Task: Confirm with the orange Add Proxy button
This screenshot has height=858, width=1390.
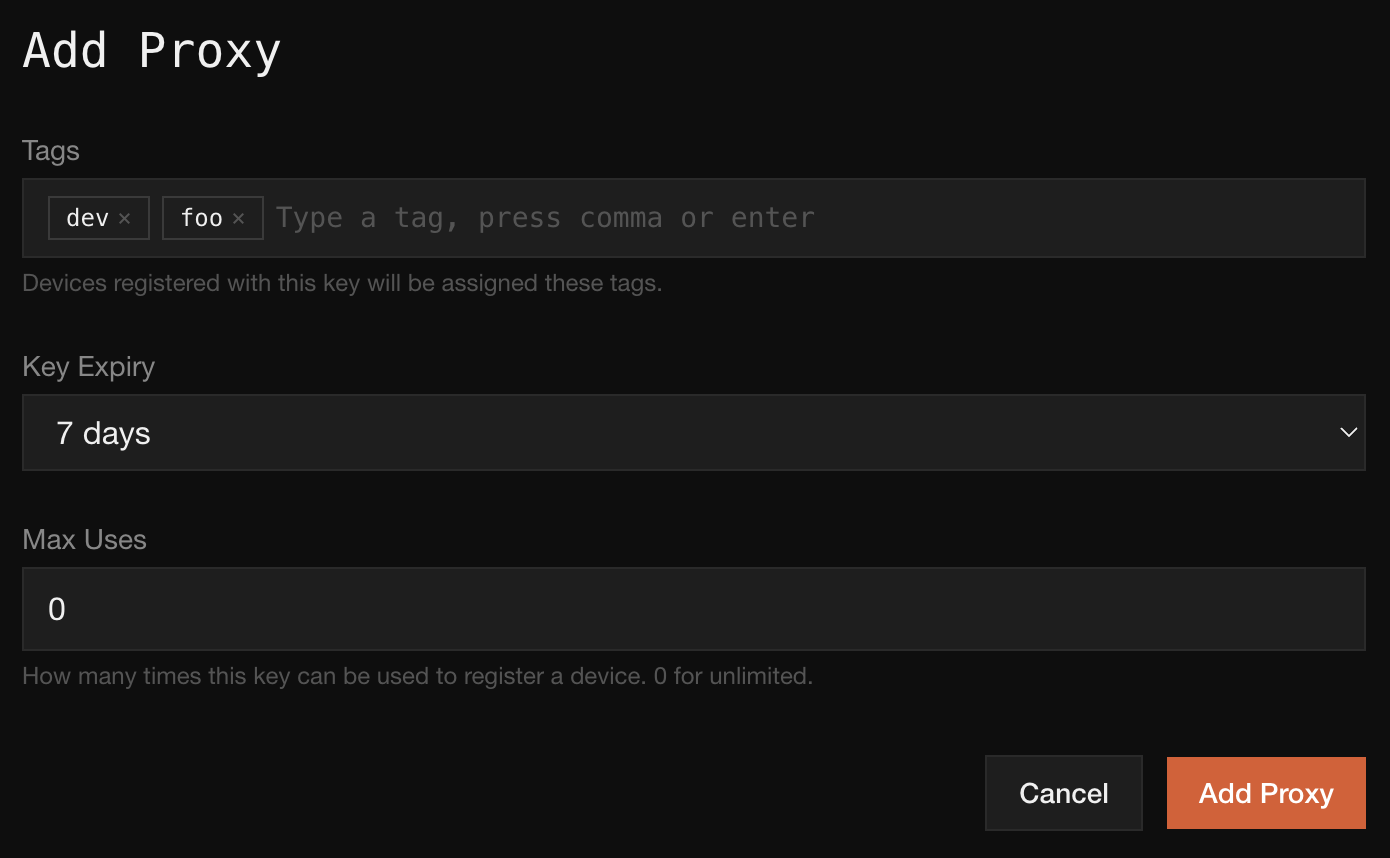Action: (x=1265, y=793)
